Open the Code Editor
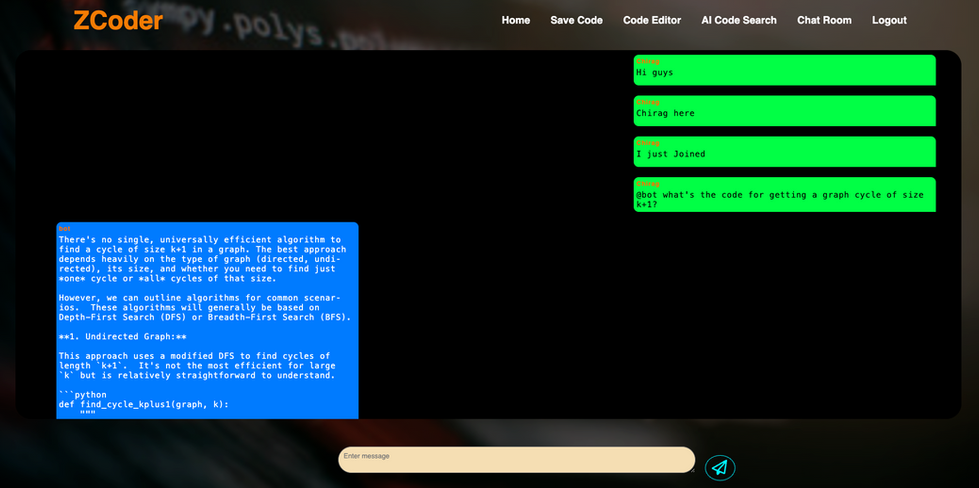Screen dimensions: 979x488 [652, 20]
